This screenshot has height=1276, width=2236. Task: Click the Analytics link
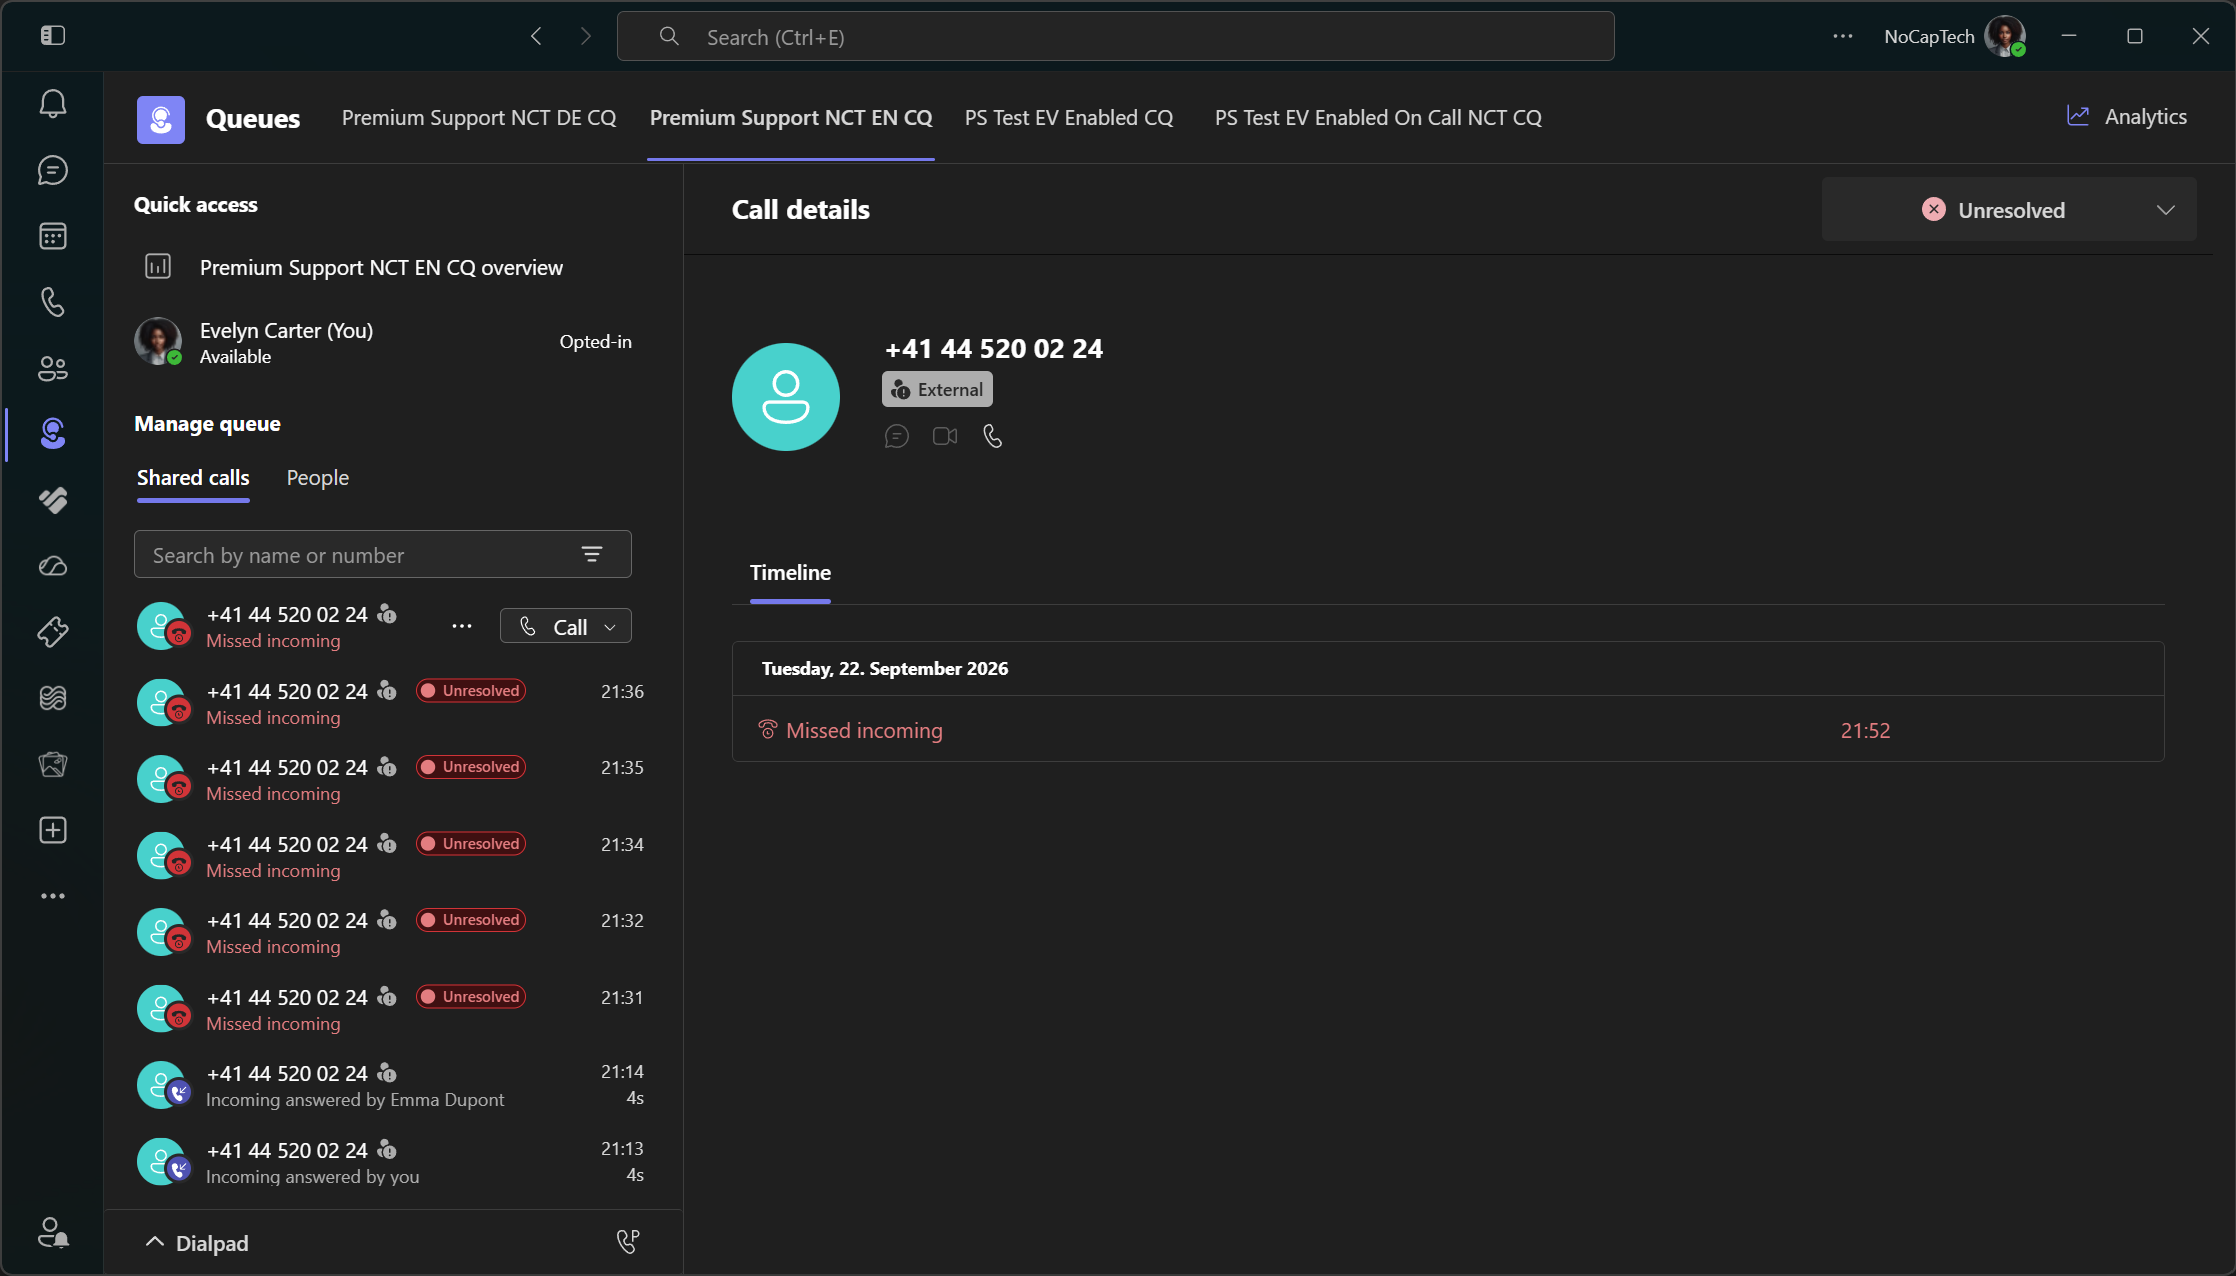pos(2145,116)
